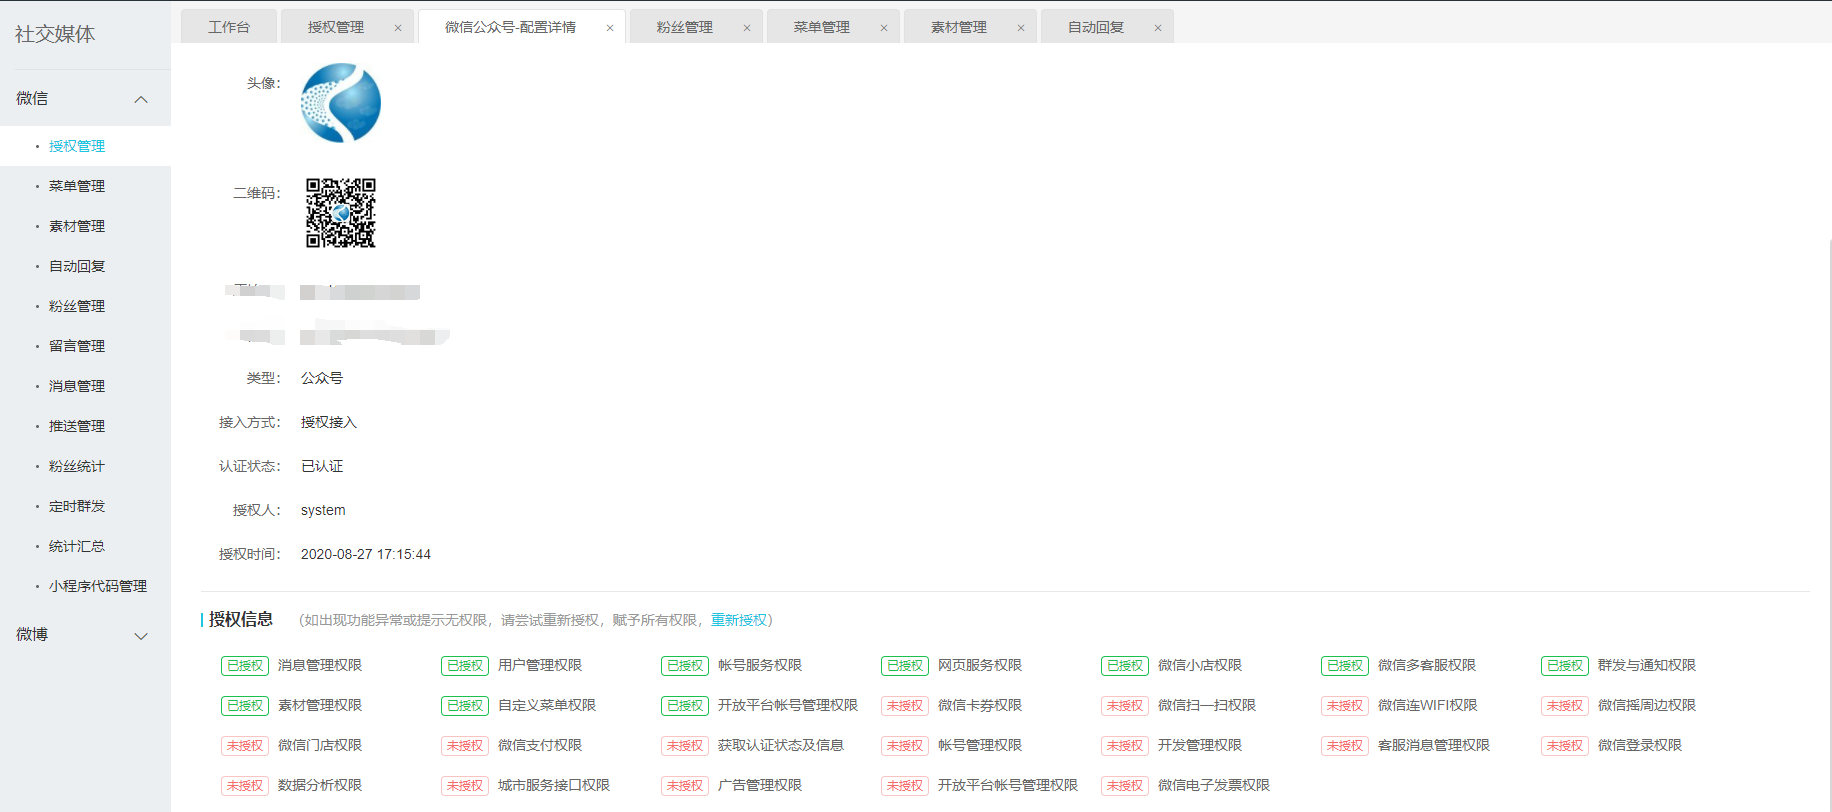The width and height of the screenshot is (1832, 812).
Task: Click 未授权 badge for 微信卡券权限
Action: (x=905, y=706)
